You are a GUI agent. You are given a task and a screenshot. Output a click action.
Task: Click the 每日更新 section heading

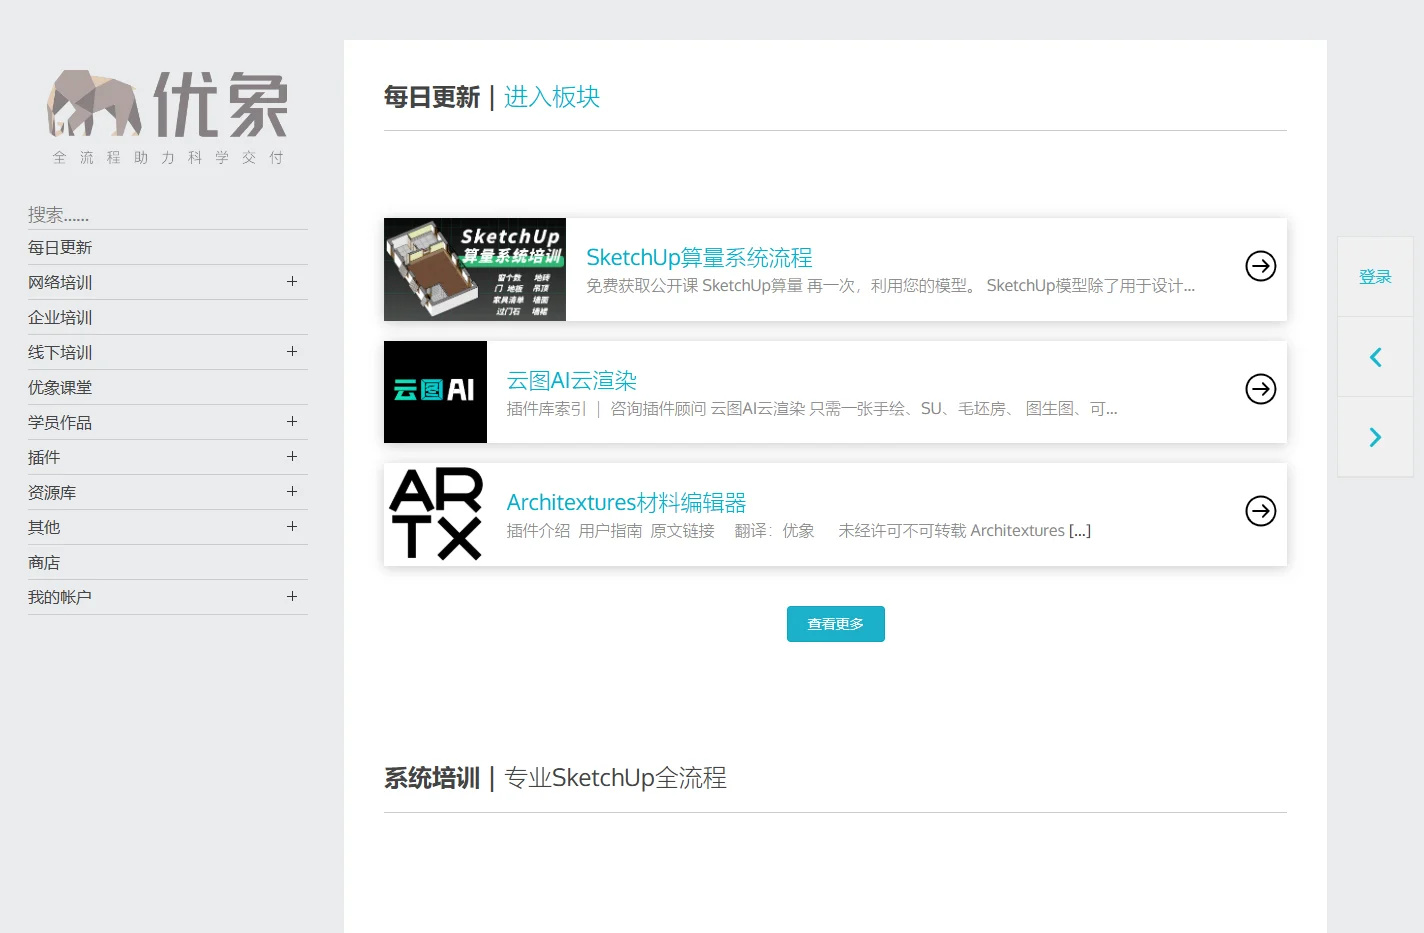(432, 97)
